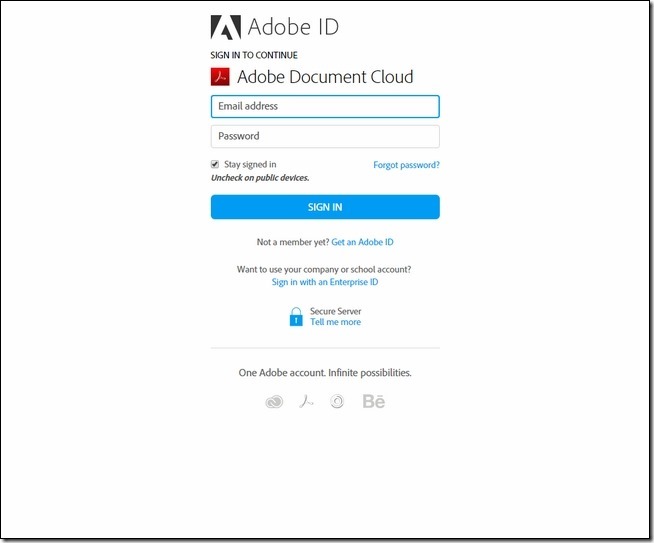The width and height of the screenshot is (654, 543).
Task: Click the SIGN IN button
Action: [x=325, y=207]
